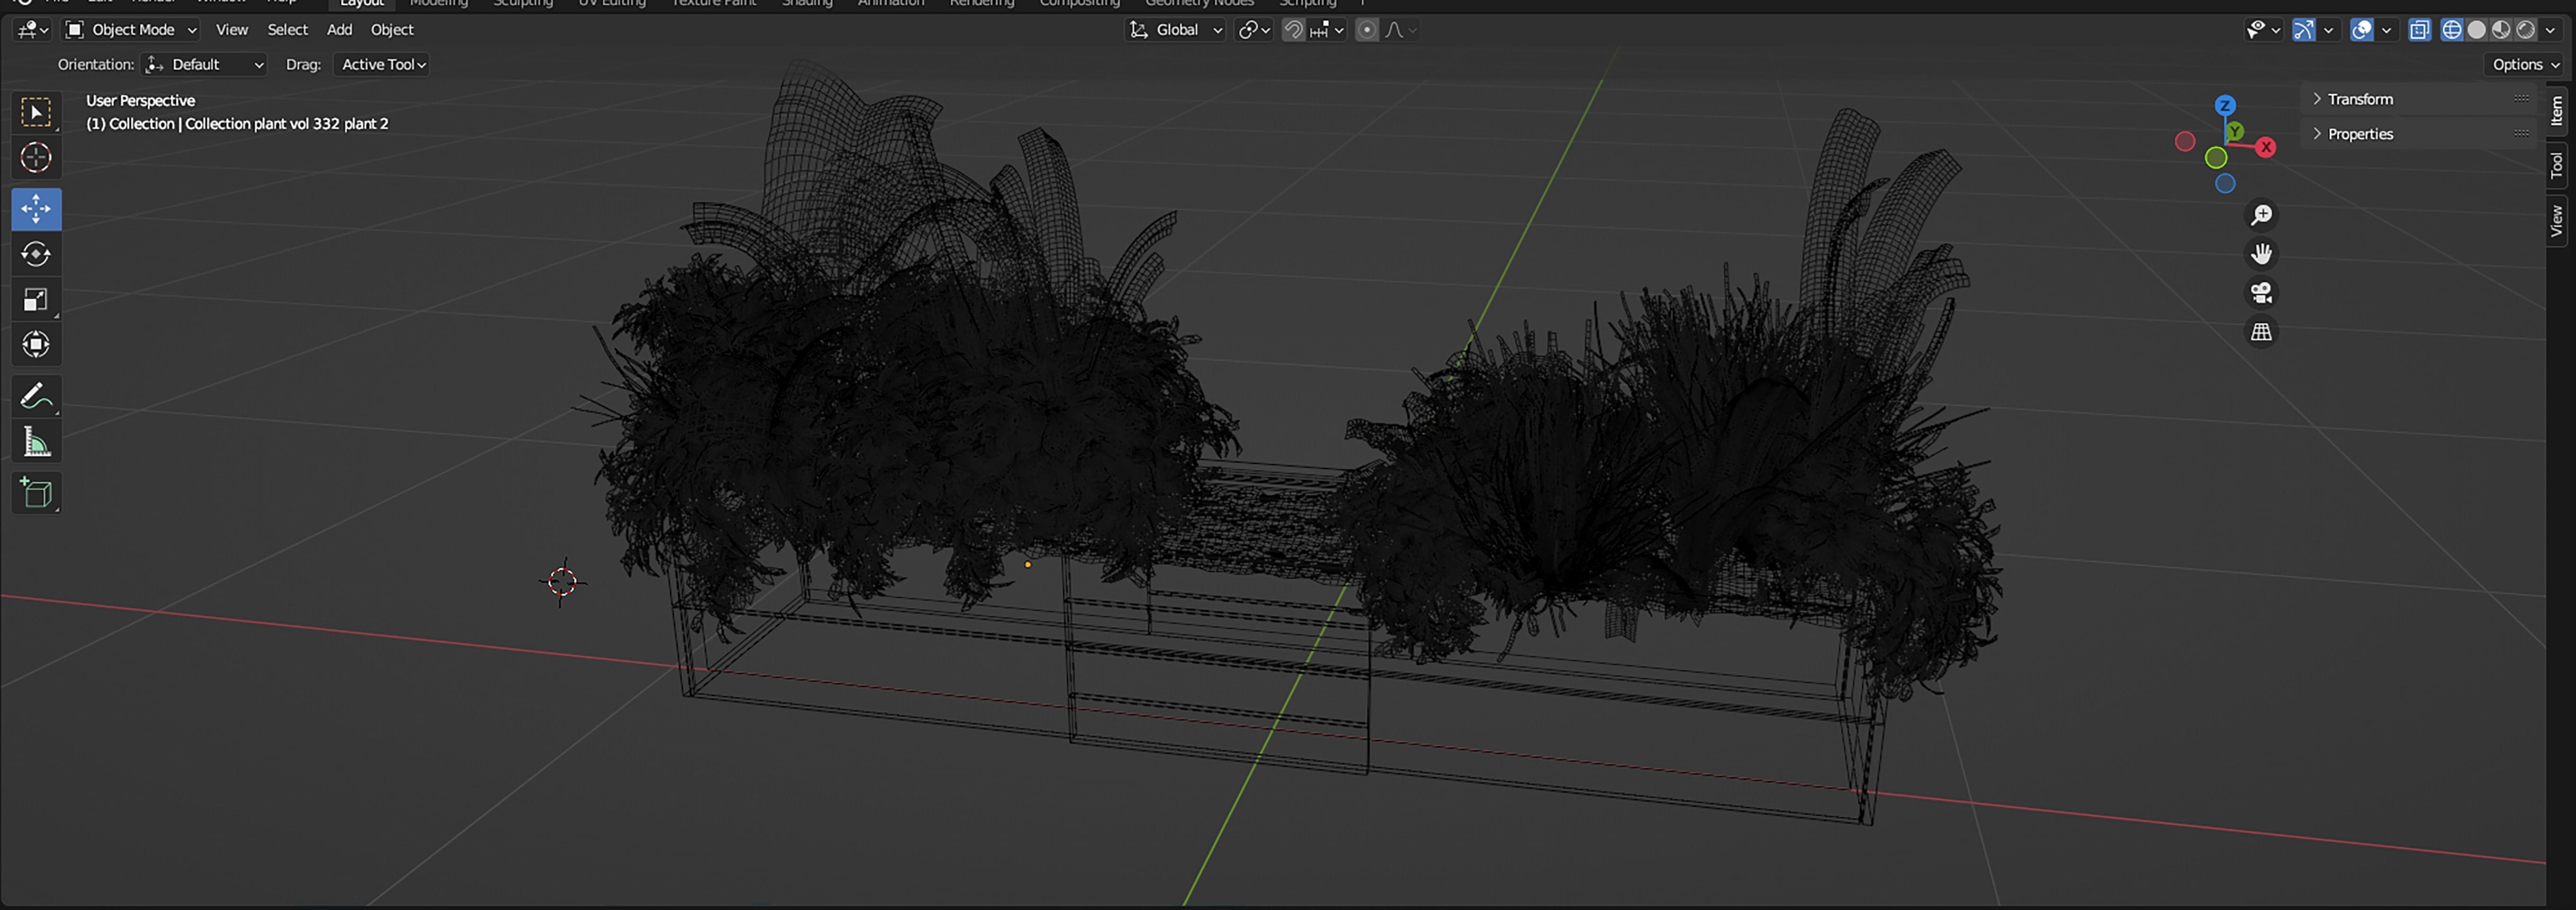Open pivot point dropdown
This screenshot has width=2576, height=910.
[1254, 30]
